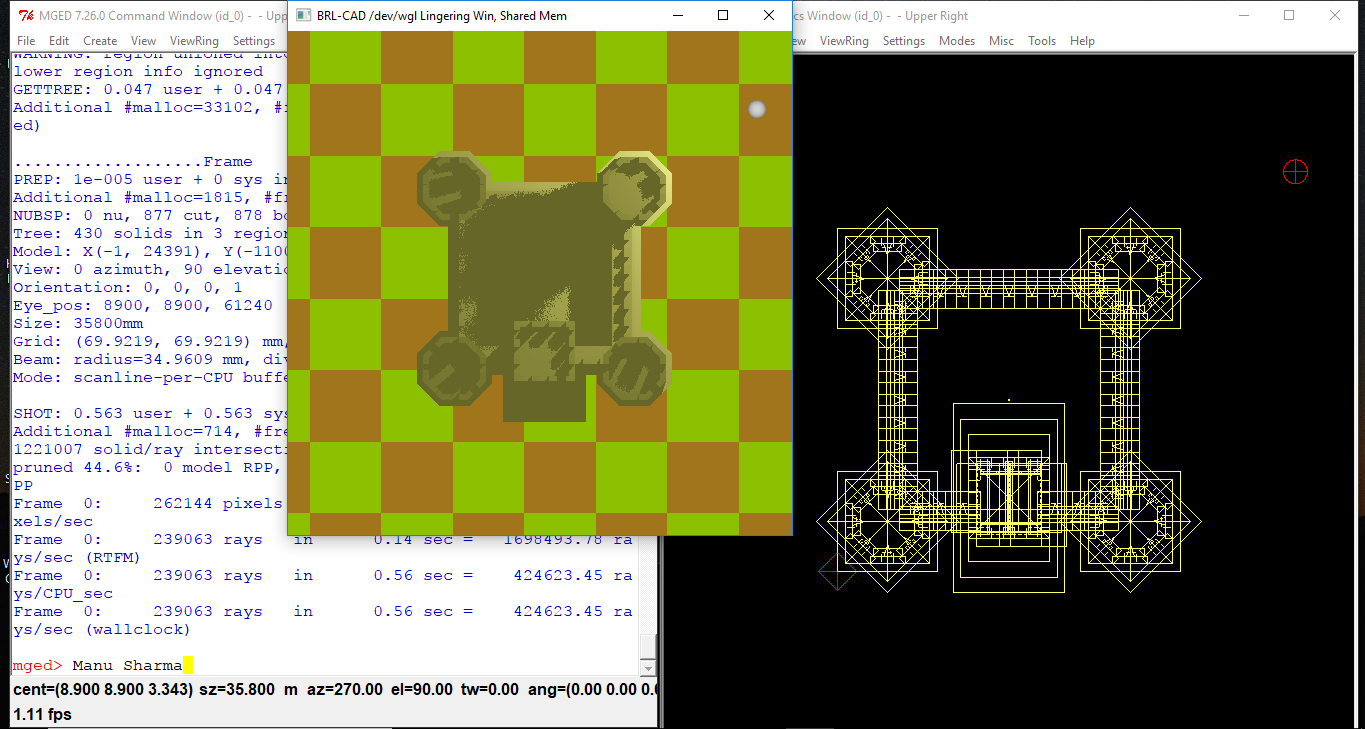Close the BRL-CAD /dev/wgl framebuffer window
Viewport: 1365px width, 729px height.
pyautogui.click(x=769, y=16)
